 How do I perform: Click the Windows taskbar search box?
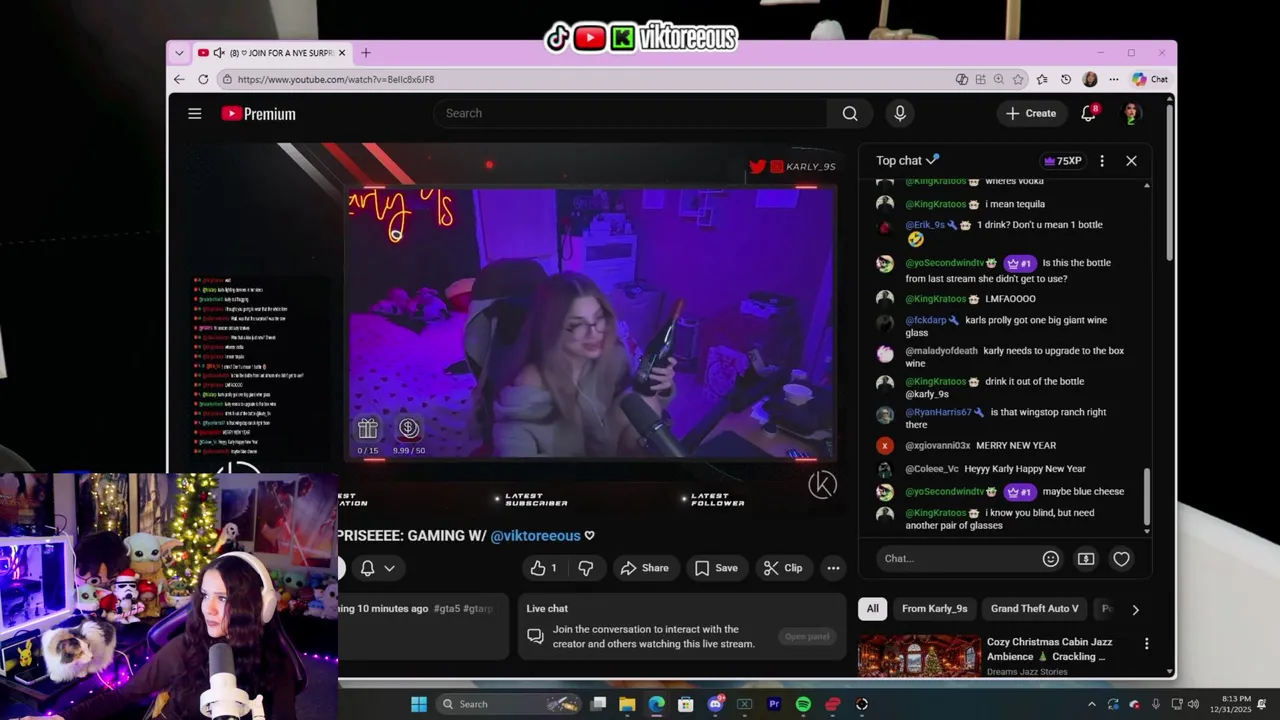click(509, 704)
